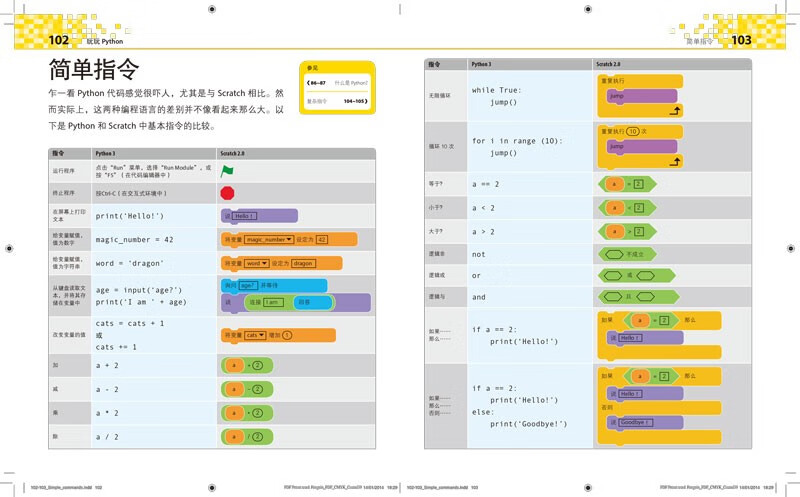Image resolution: width=800 pixels, height=497 pixels.
Task: Click the for i in range (10): code
Action: click(x=517, y=141)
